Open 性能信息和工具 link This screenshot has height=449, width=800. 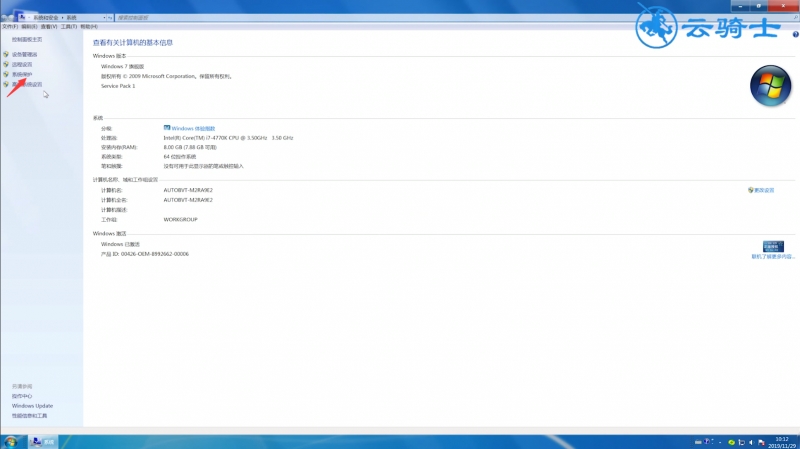point(30,416)
